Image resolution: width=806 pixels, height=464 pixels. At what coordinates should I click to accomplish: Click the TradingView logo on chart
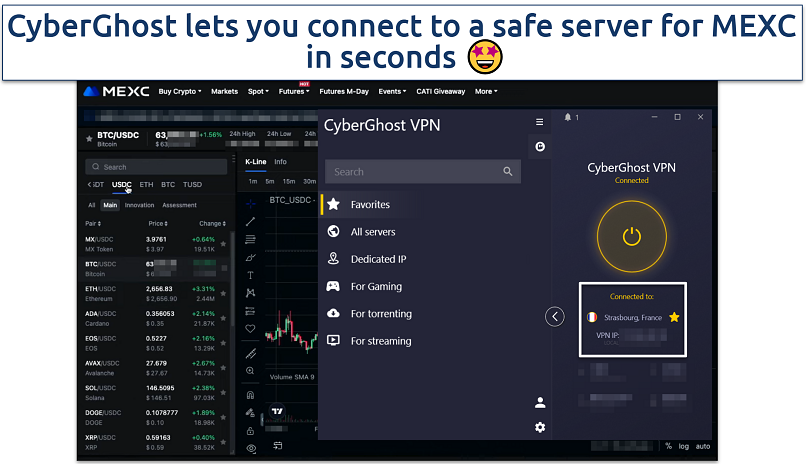(x=277, y=411)
